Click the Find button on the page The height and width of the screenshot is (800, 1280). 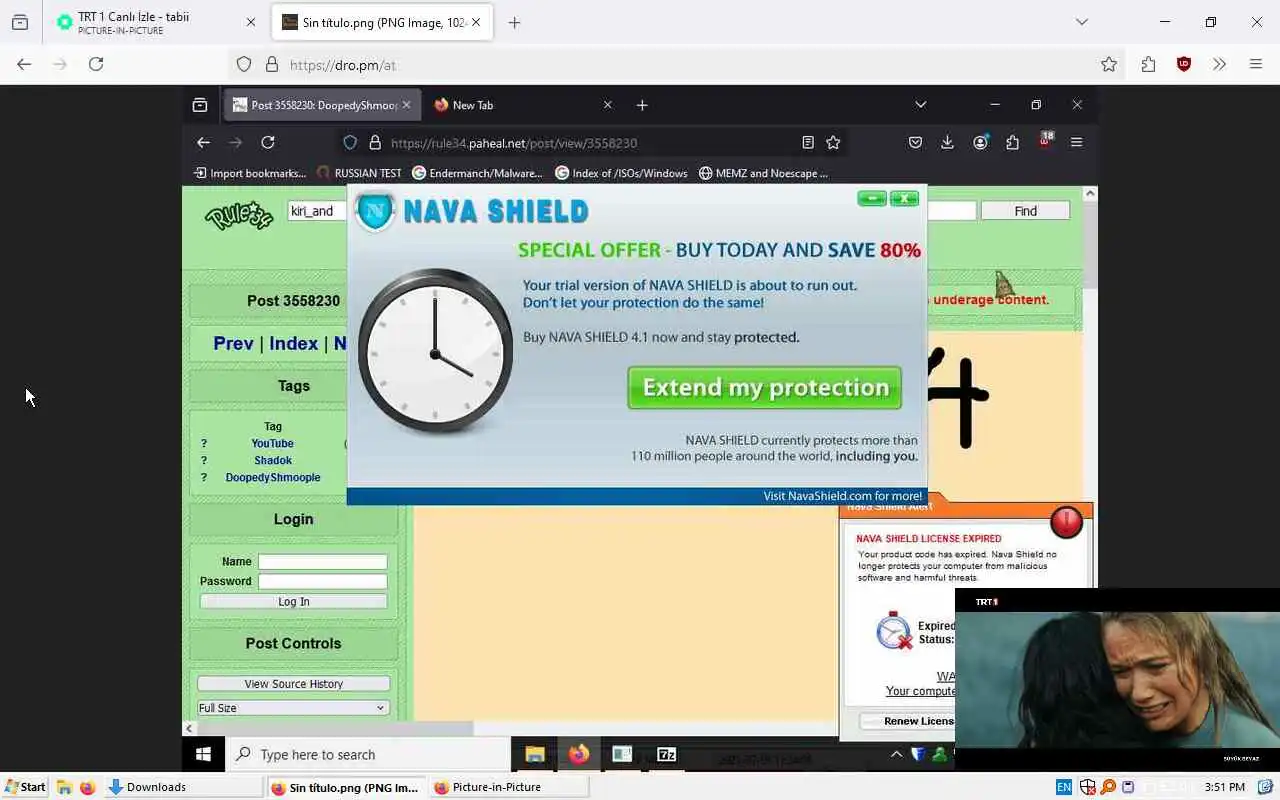[1025, 211]
